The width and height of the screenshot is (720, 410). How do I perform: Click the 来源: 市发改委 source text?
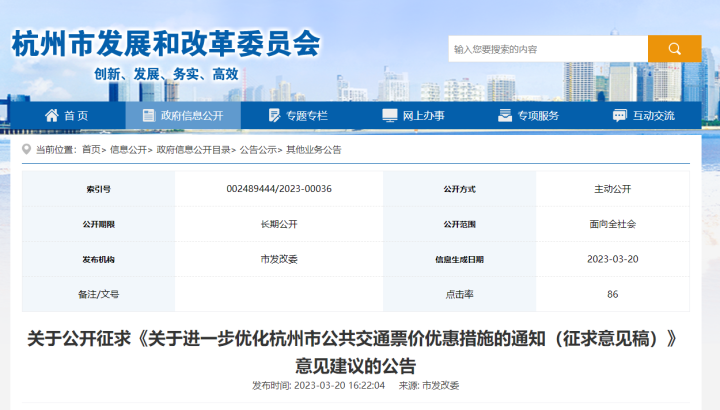429,386
